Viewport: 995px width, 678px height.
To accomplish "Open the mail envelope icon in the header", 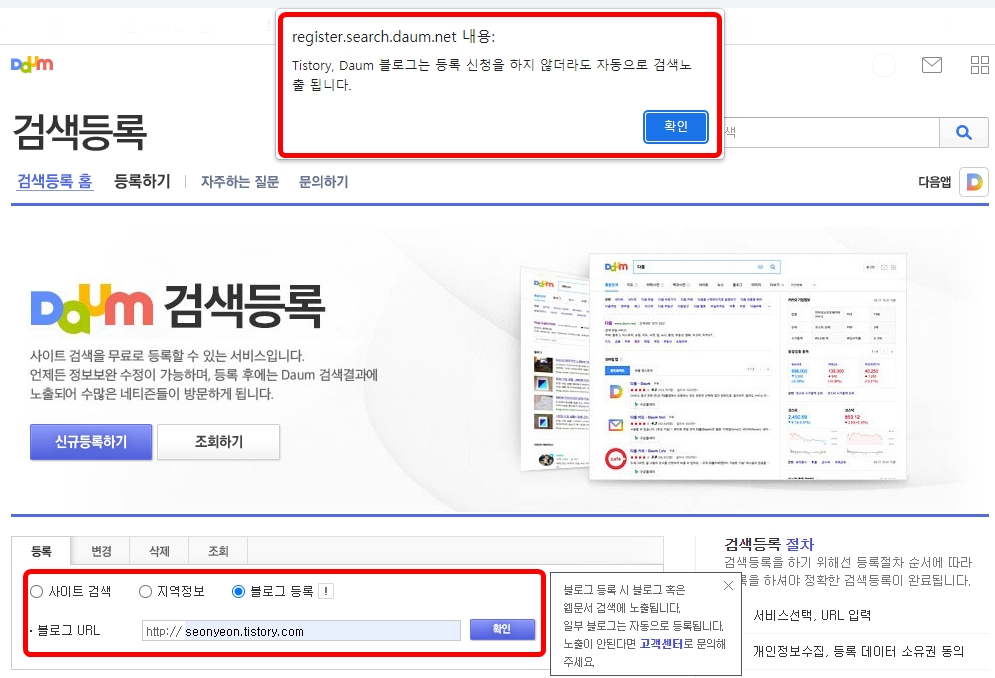I will pyautogui.click(x=932, y=65).
